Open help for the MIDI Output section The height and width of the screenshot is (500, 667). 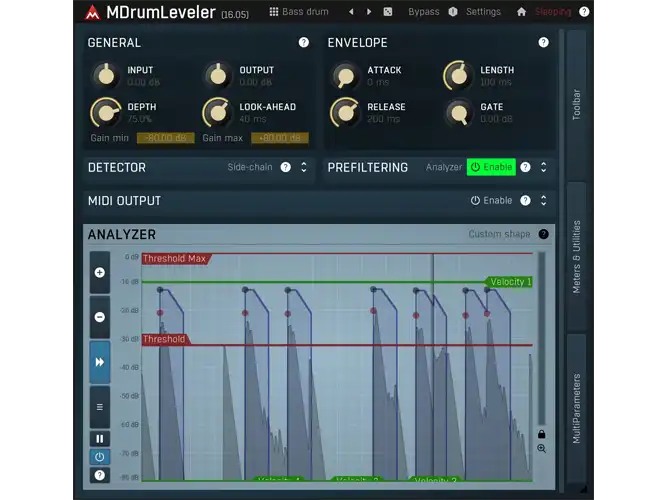525,200
